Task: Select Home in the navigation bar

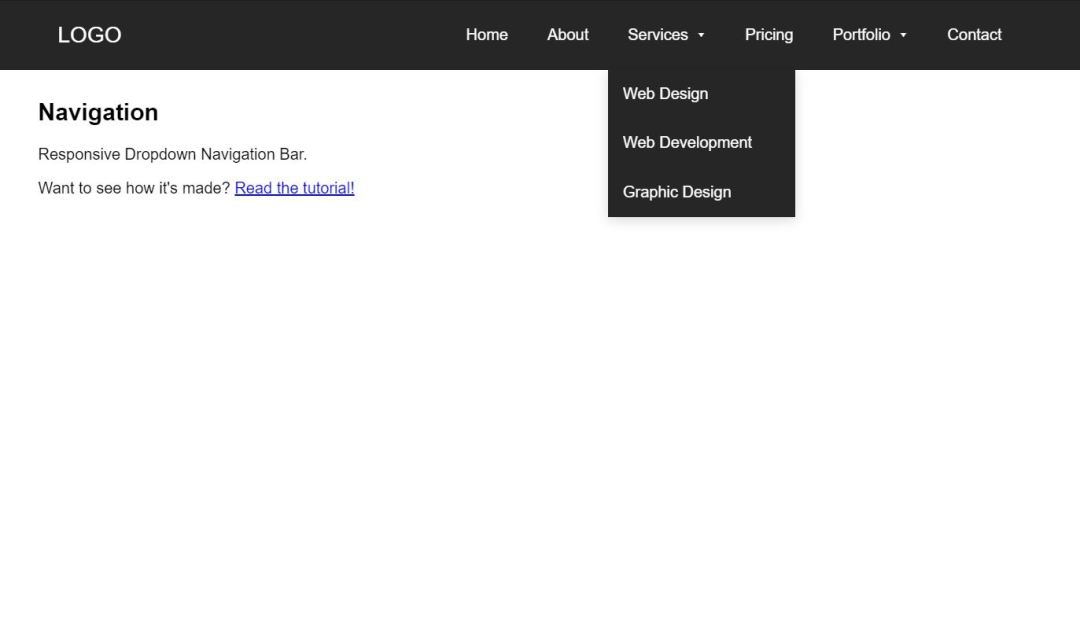Action: (x=486, y=34)
